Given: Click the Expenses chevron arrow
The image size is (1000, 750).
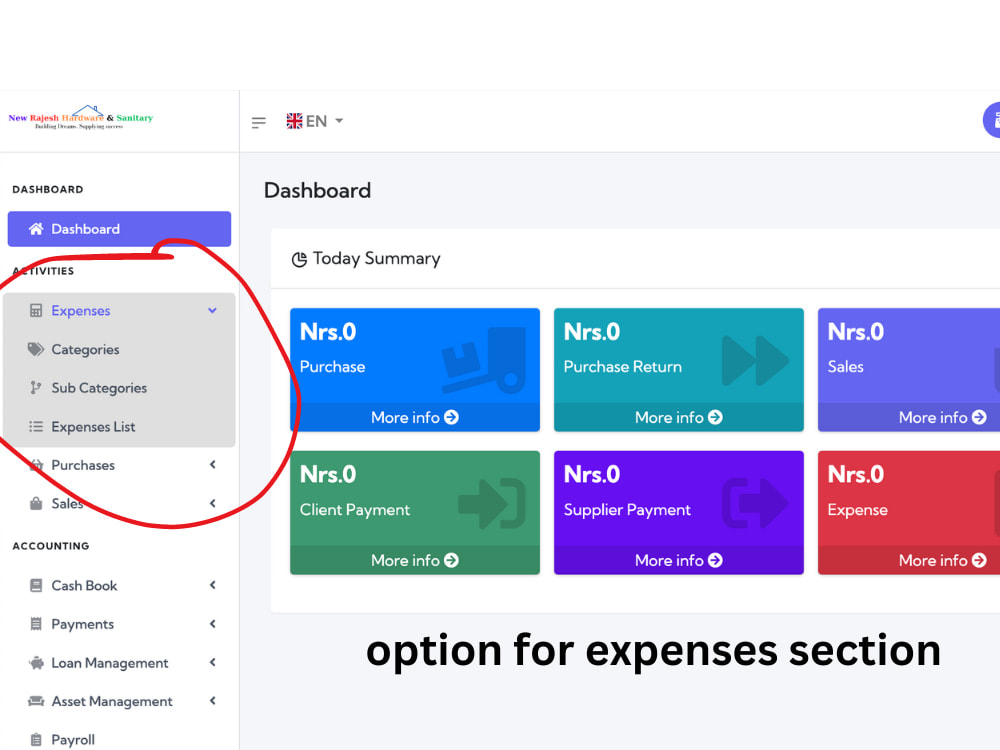Looking at the screenshot, I should (x=212, y=311).
